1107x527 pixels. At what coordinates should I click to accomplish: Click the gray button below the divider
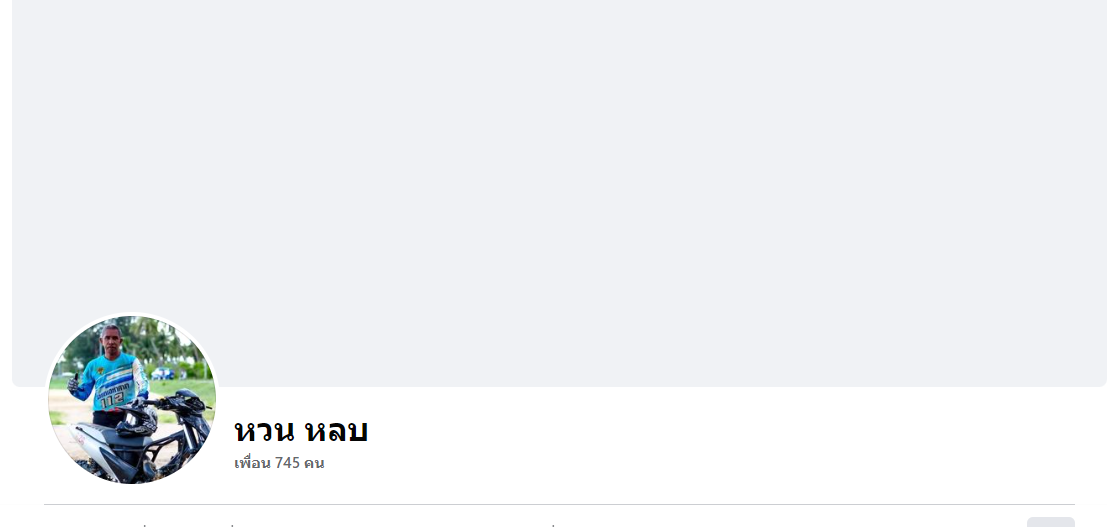coord(1051,522)
